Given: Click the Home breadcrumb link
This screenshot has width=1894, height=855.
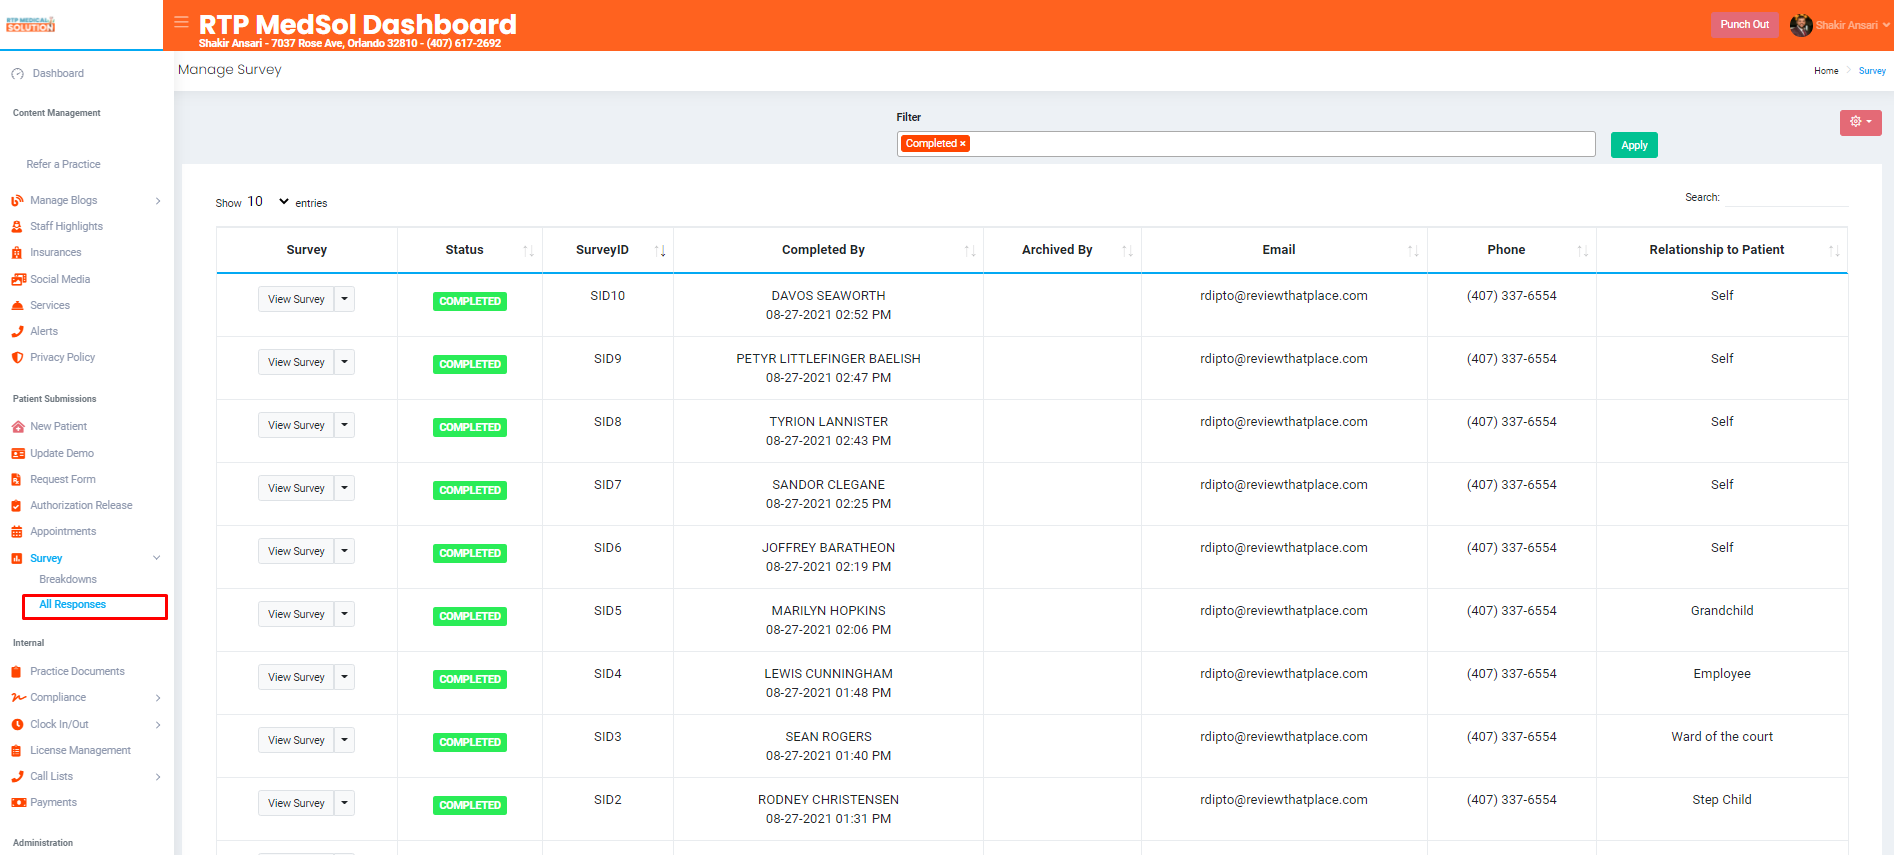Looking at the screenshot, I should click(1826, 71).
